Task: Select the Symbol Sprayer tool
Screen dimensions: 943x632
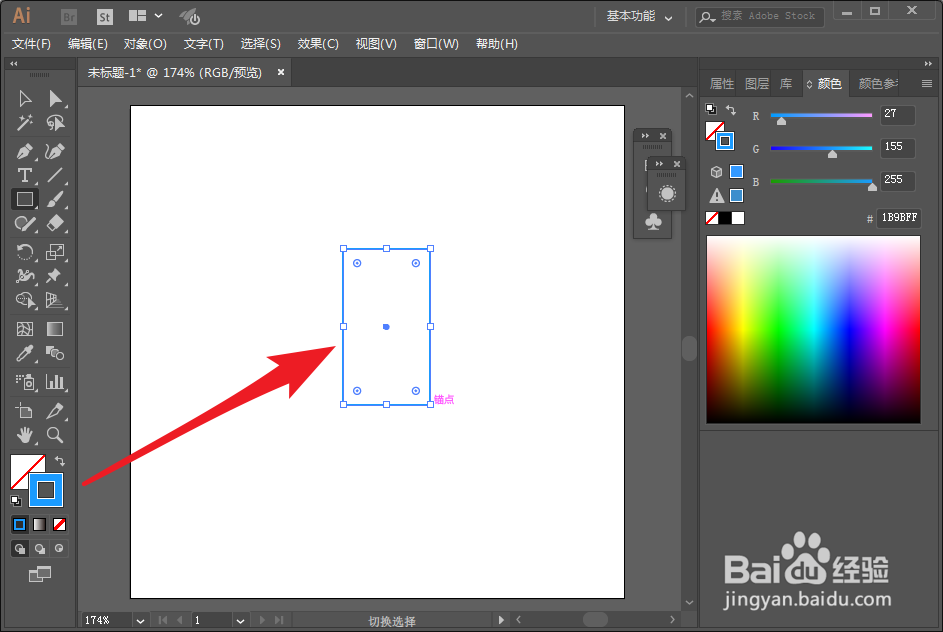Action: [25, 382]
